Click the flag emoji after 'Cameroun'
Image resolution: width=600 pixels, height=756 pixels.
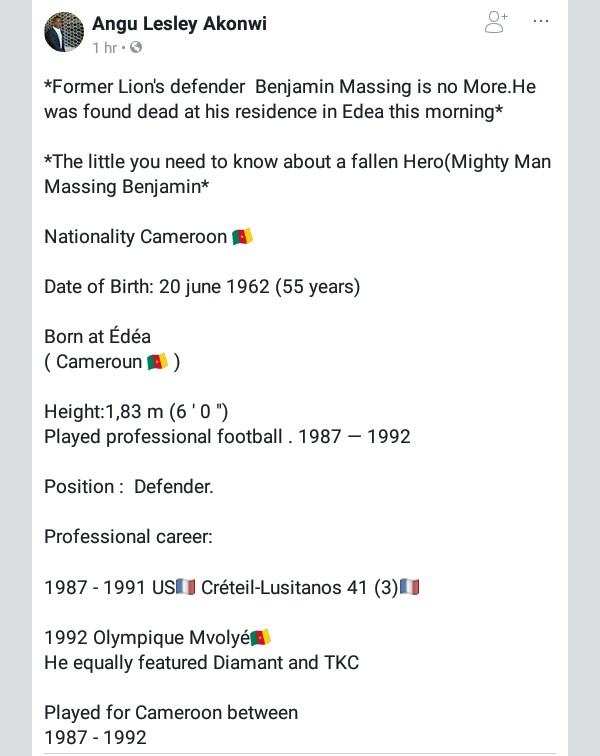tap(157, 362)
